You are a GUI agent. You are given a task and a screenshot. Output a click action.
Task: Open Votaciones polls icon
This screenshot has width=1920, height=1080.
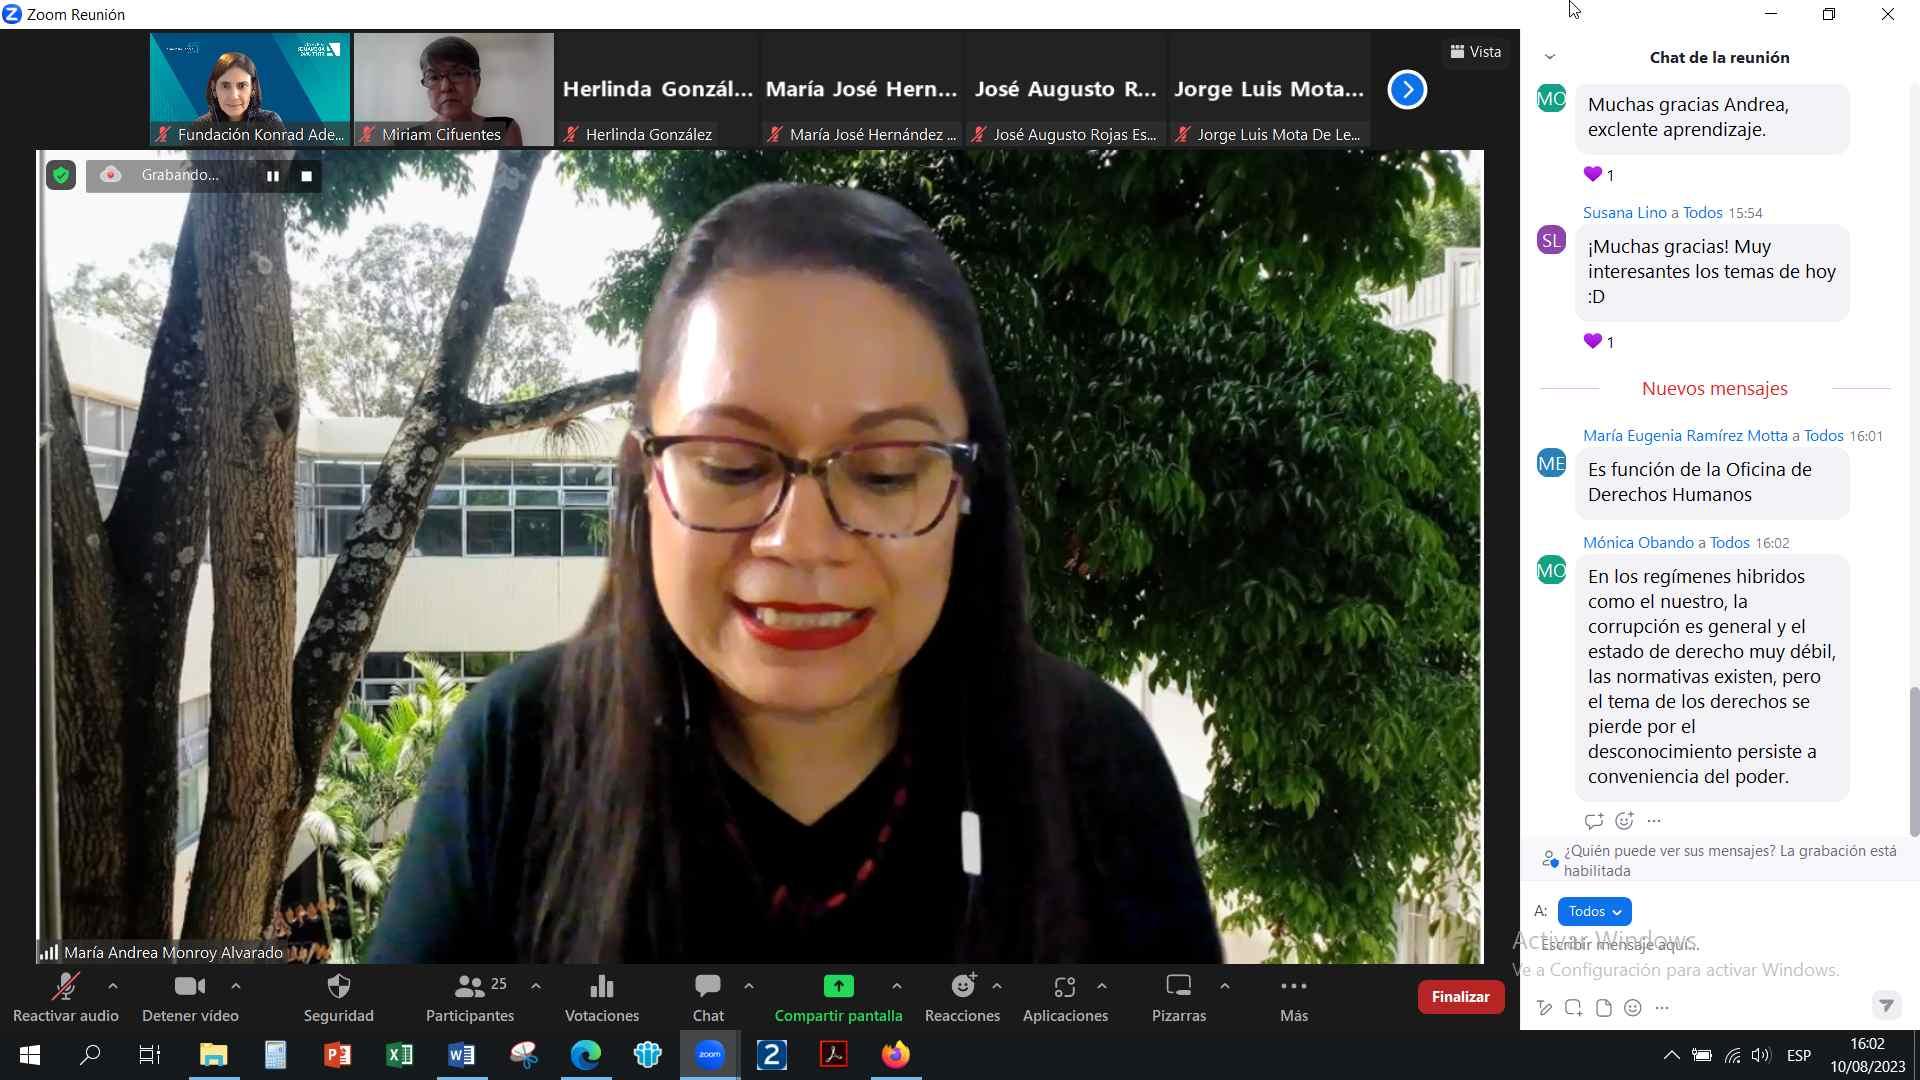click(601, 987)
